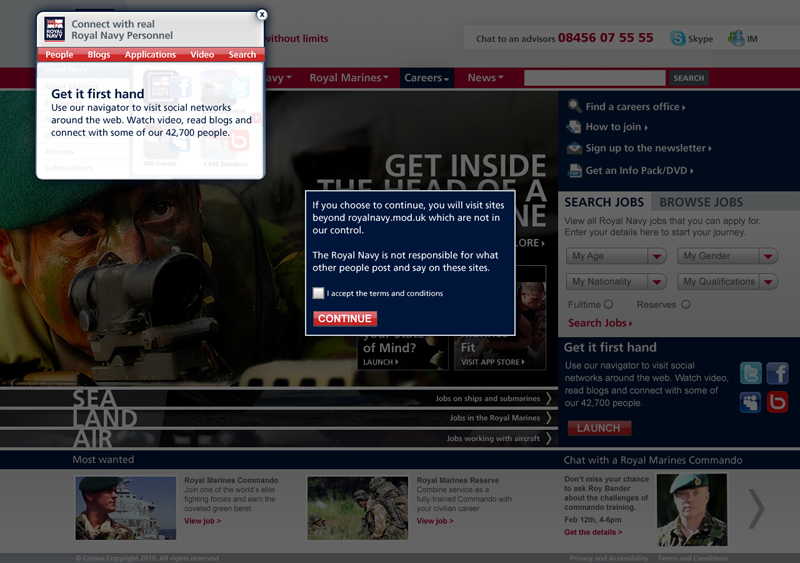
Task: Click the Search Jobs link
Action: coord(600,323)
